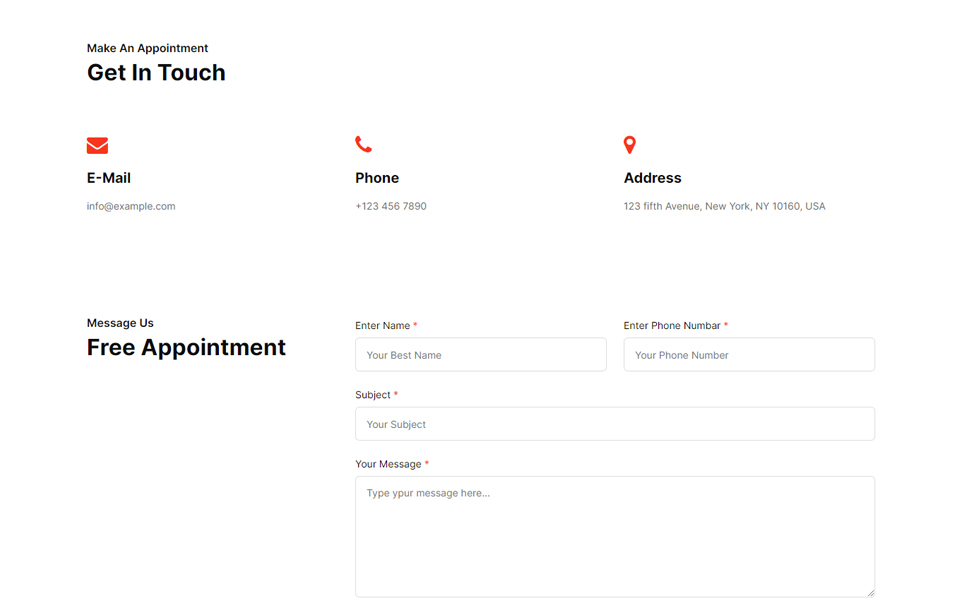Click the red map pin address icon

coord(629,145)
